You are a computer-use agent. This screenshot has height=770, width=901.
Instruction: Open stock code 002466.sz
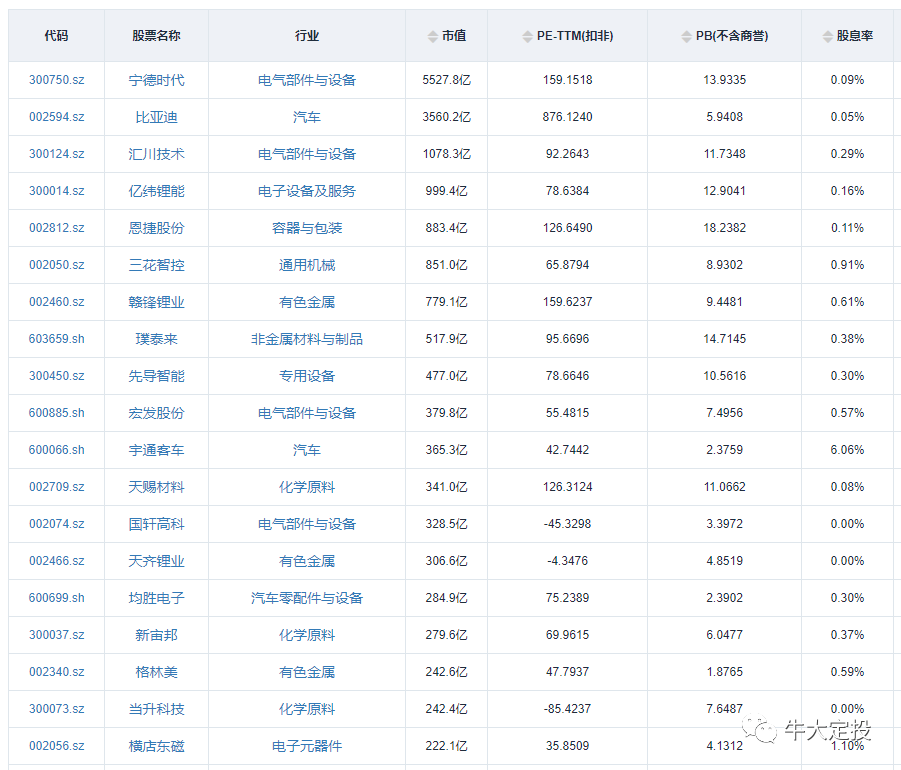click(57, 561)
